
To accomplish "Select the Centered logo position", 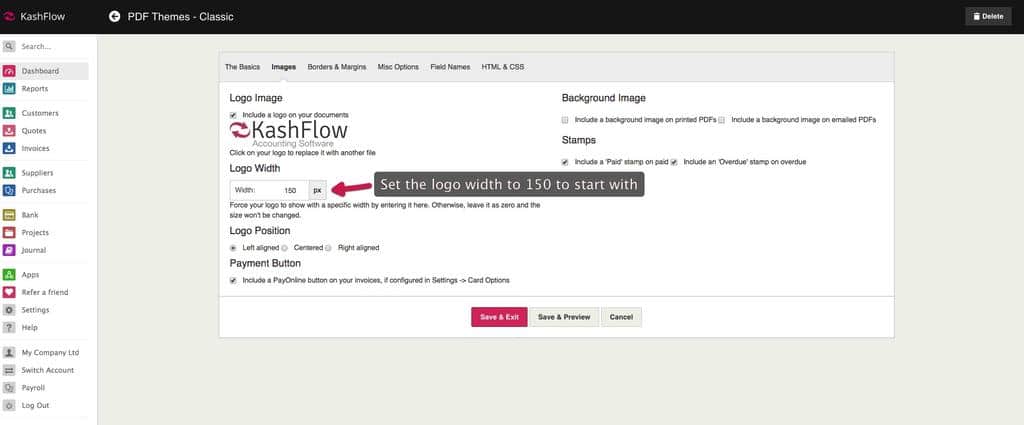I will pos(285,247).
